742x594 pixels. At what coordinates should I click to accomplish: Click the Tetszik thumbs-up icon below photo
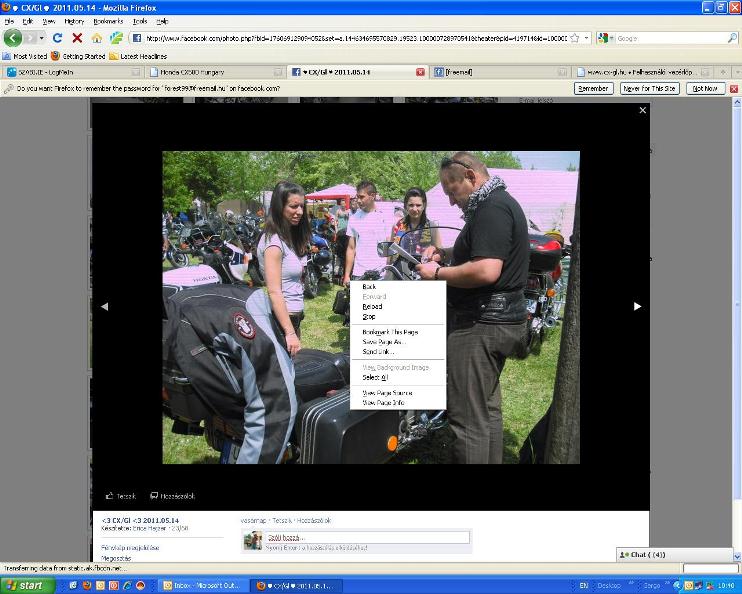110,496
